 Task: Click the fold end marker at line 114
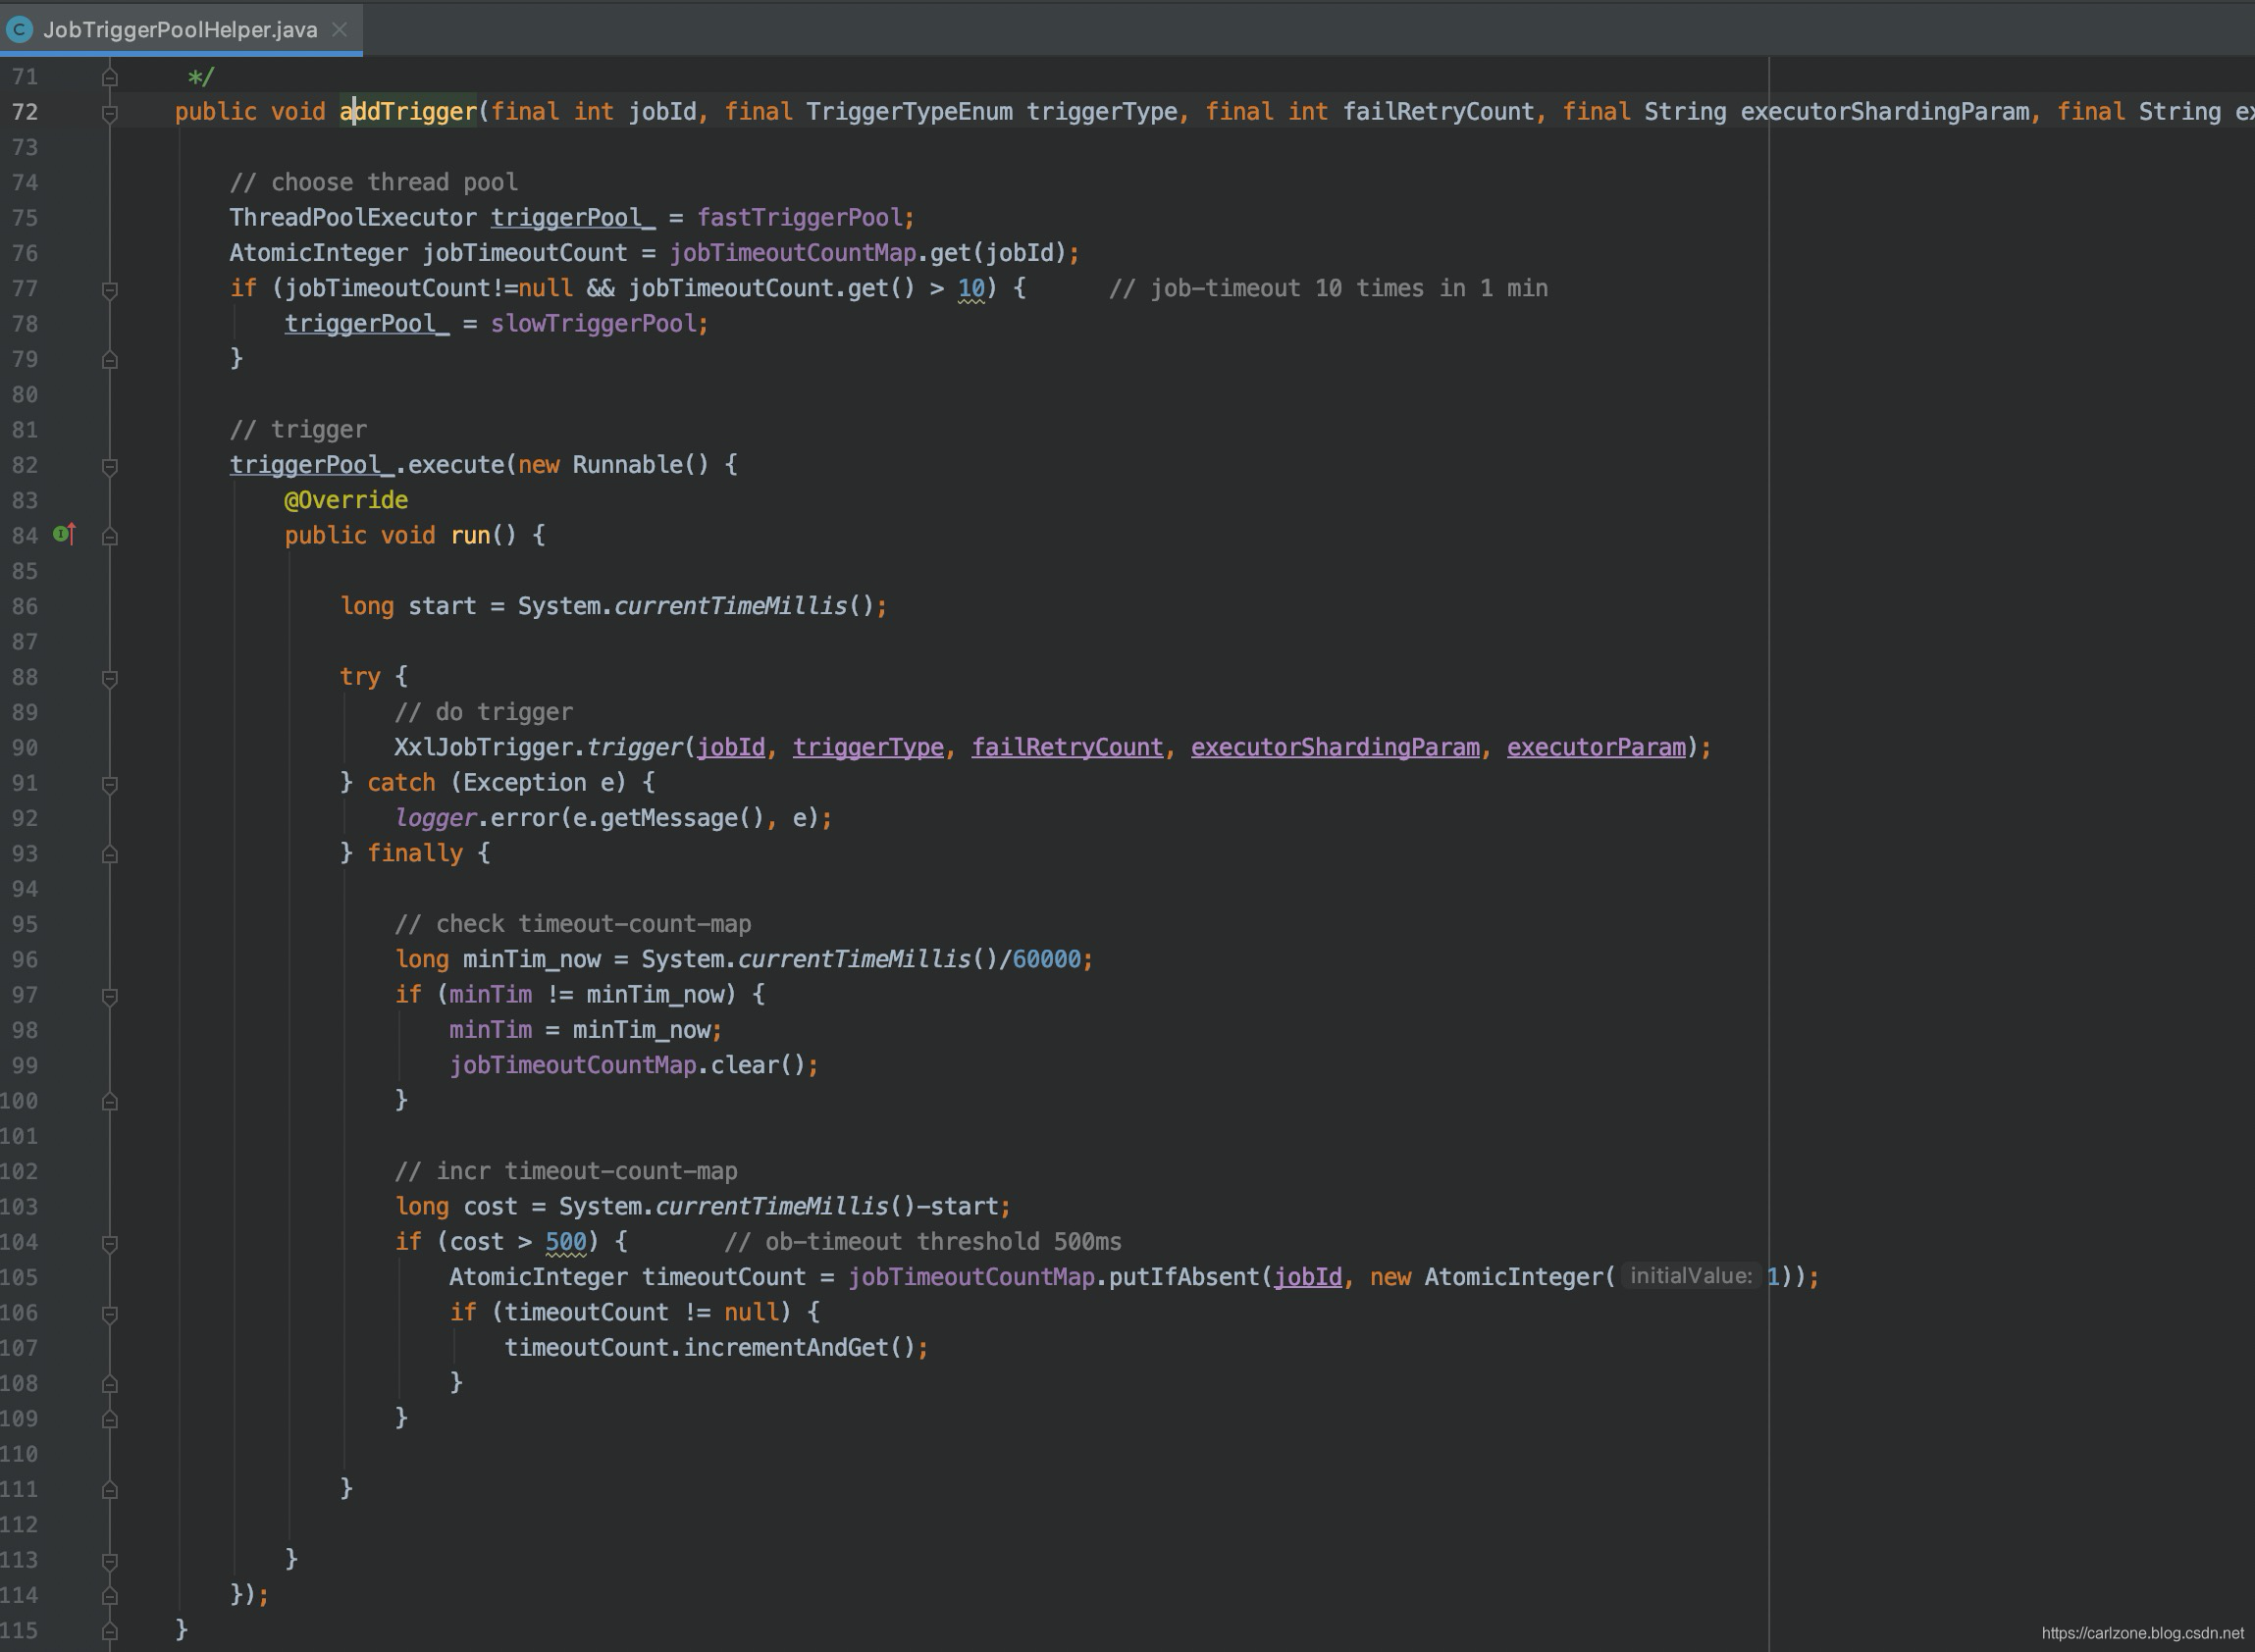point(110,1596)
